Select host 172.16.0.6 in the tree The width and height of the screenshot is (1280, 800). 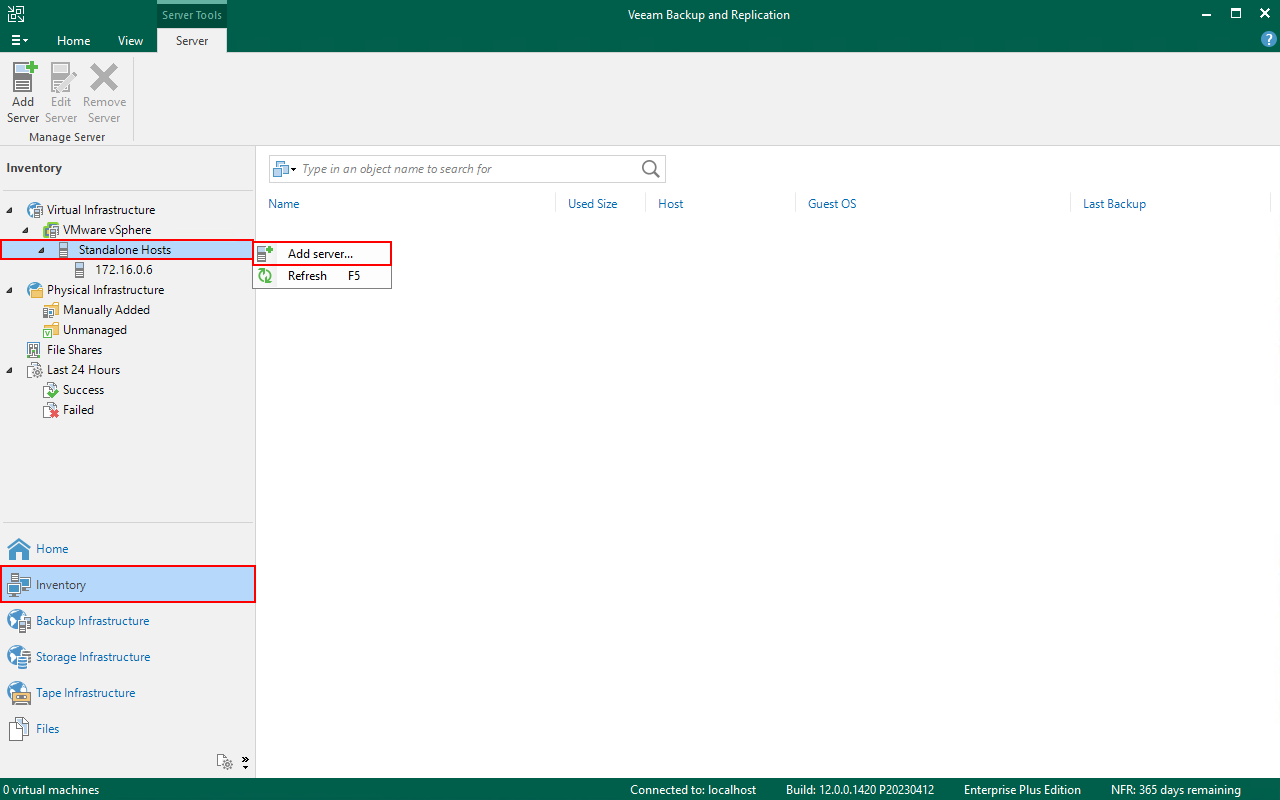click(123, 270)
